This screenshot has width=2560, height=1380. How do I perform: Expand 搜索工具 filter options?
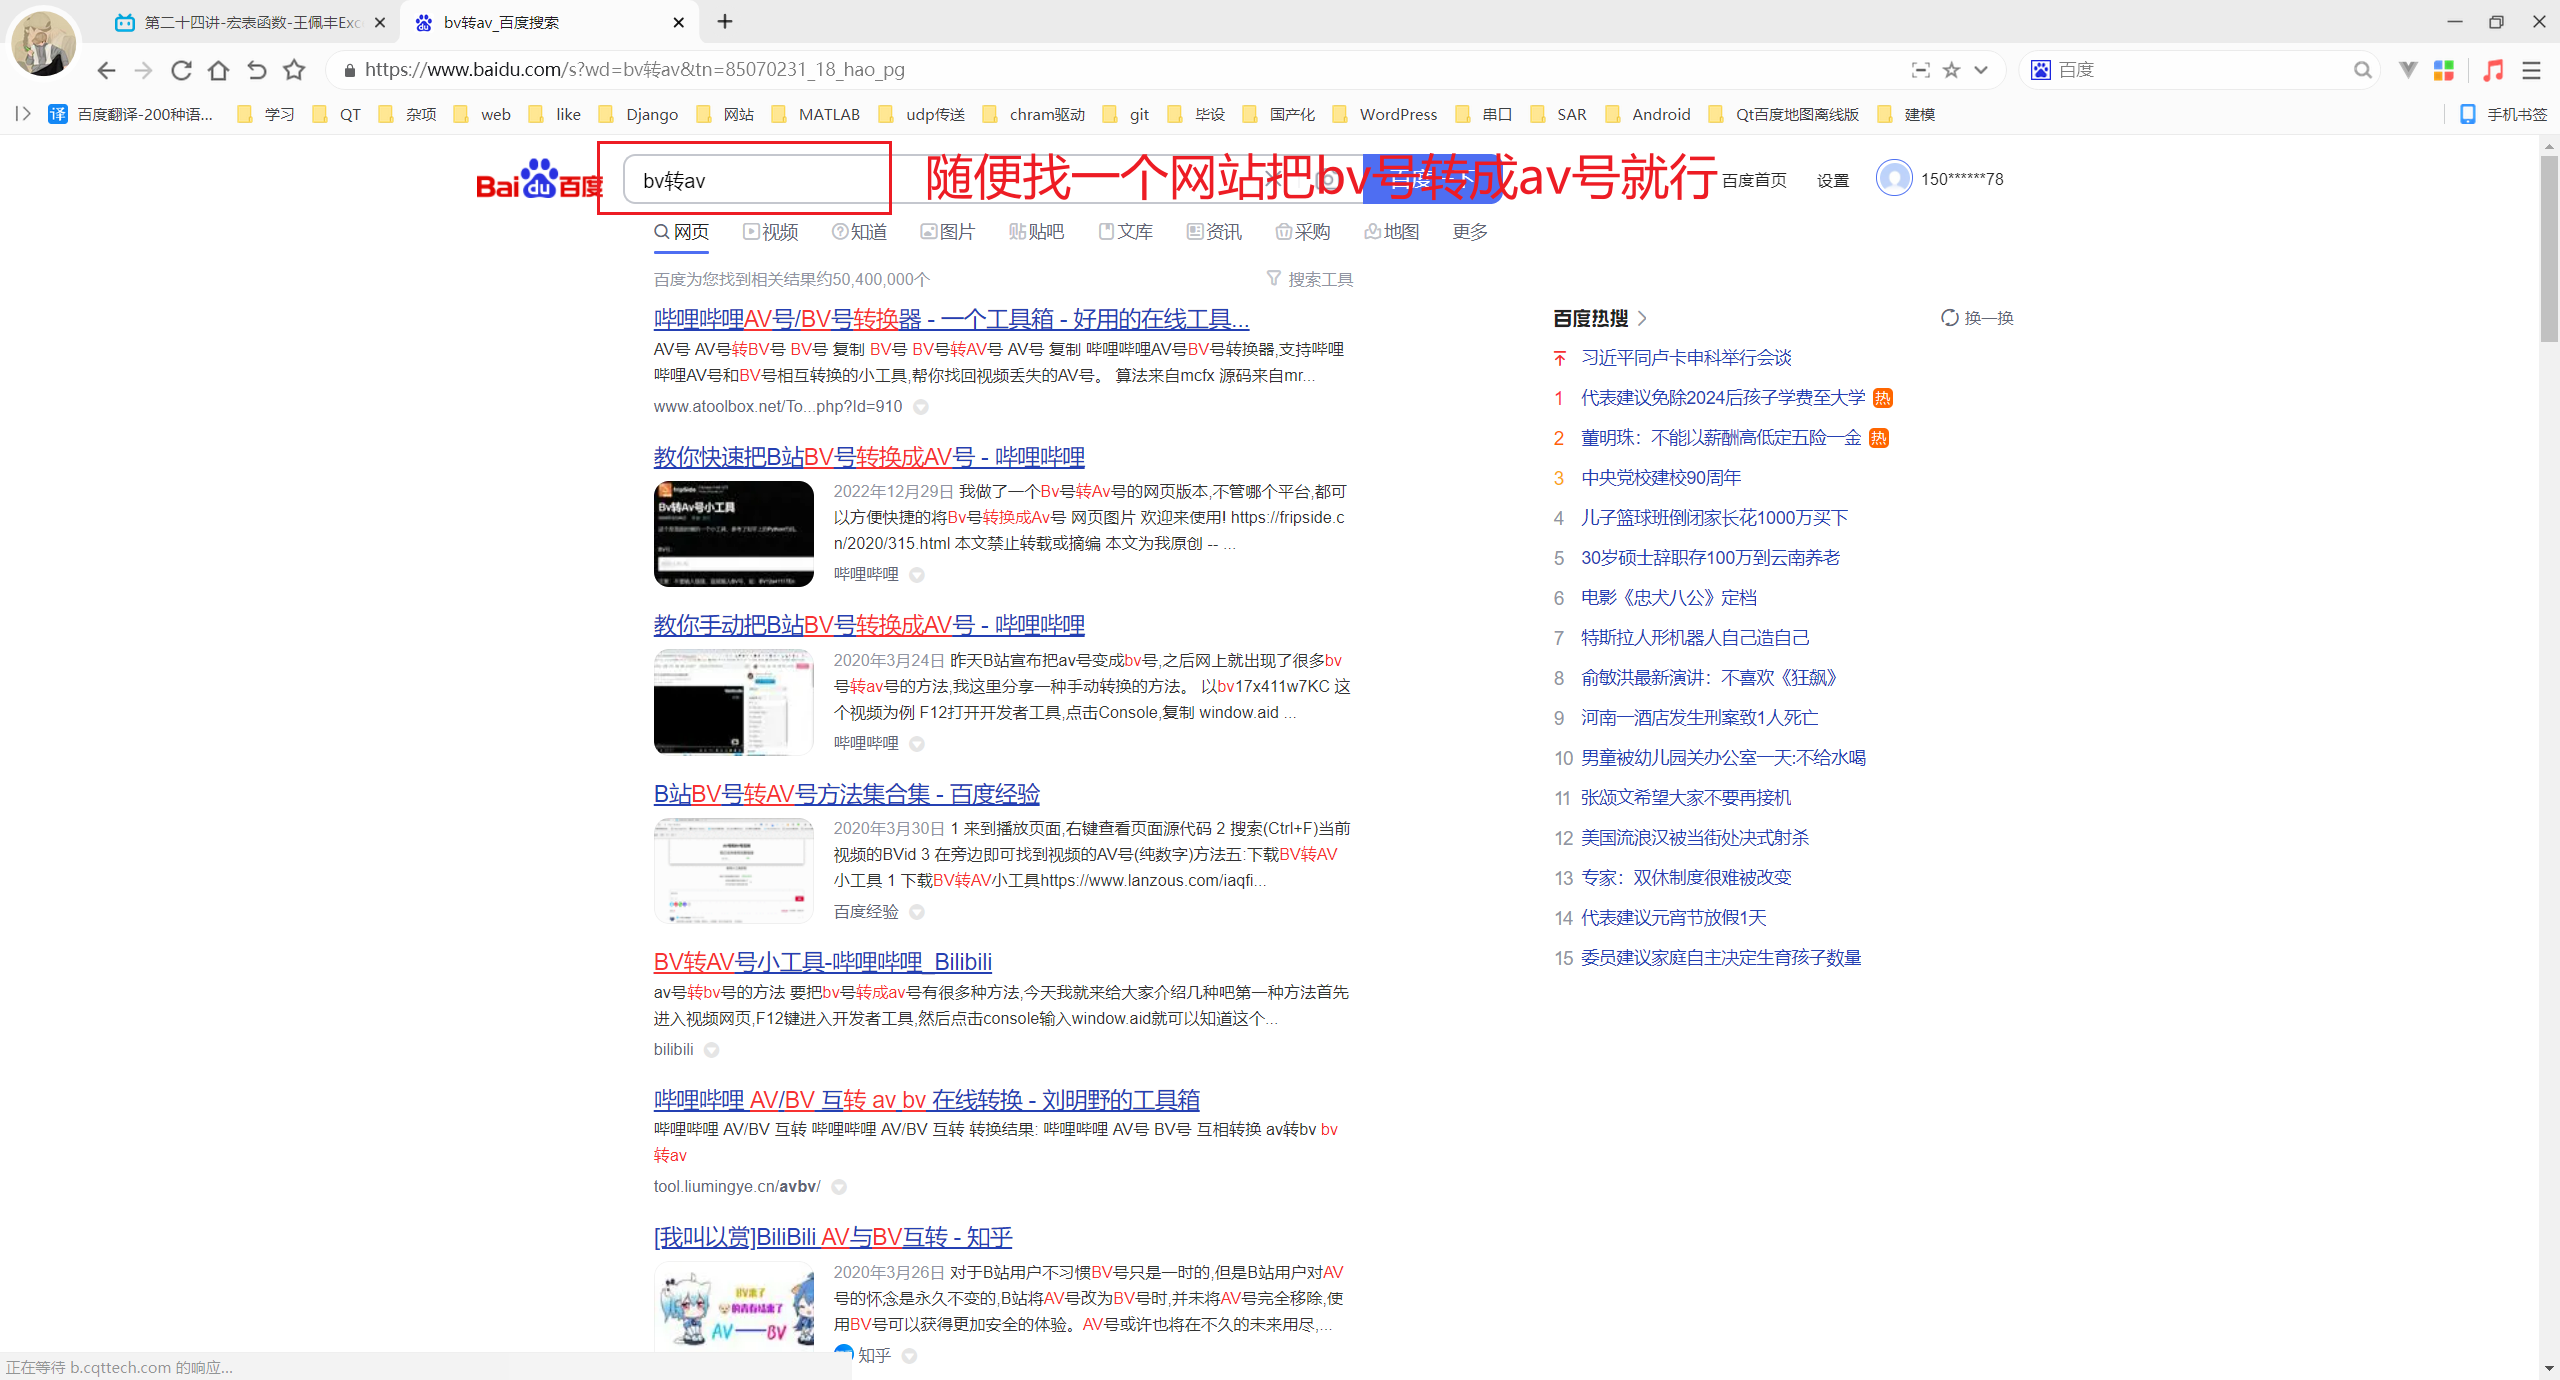1310,279
